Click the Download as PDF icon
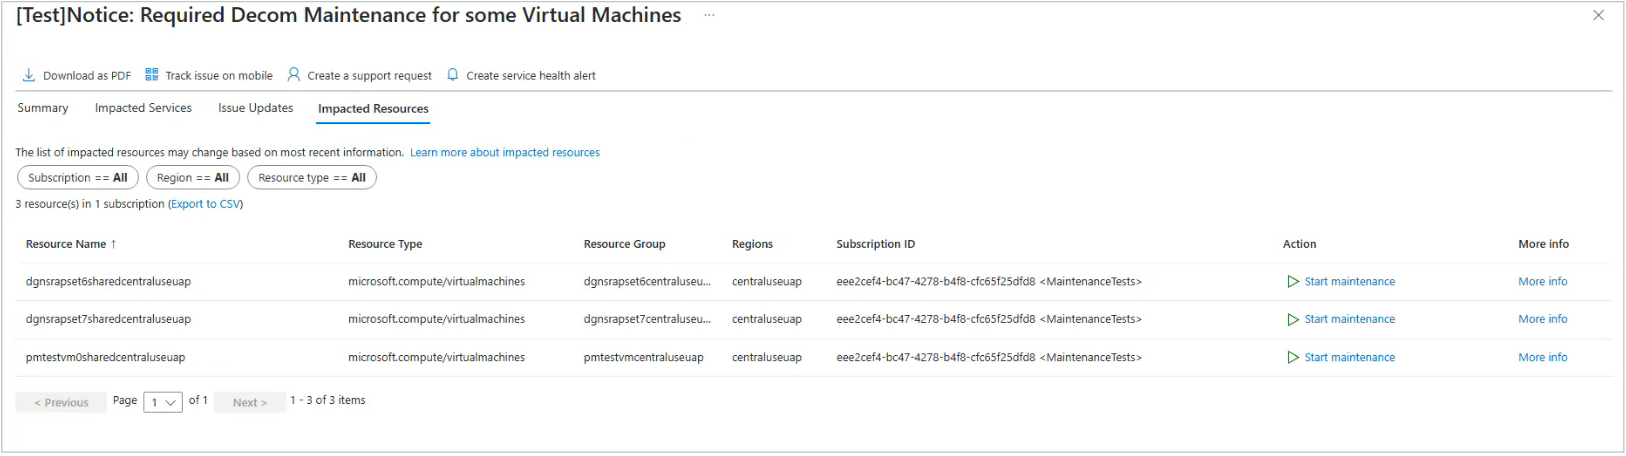This screenshot has height=456, width=1626. [29, 75]
